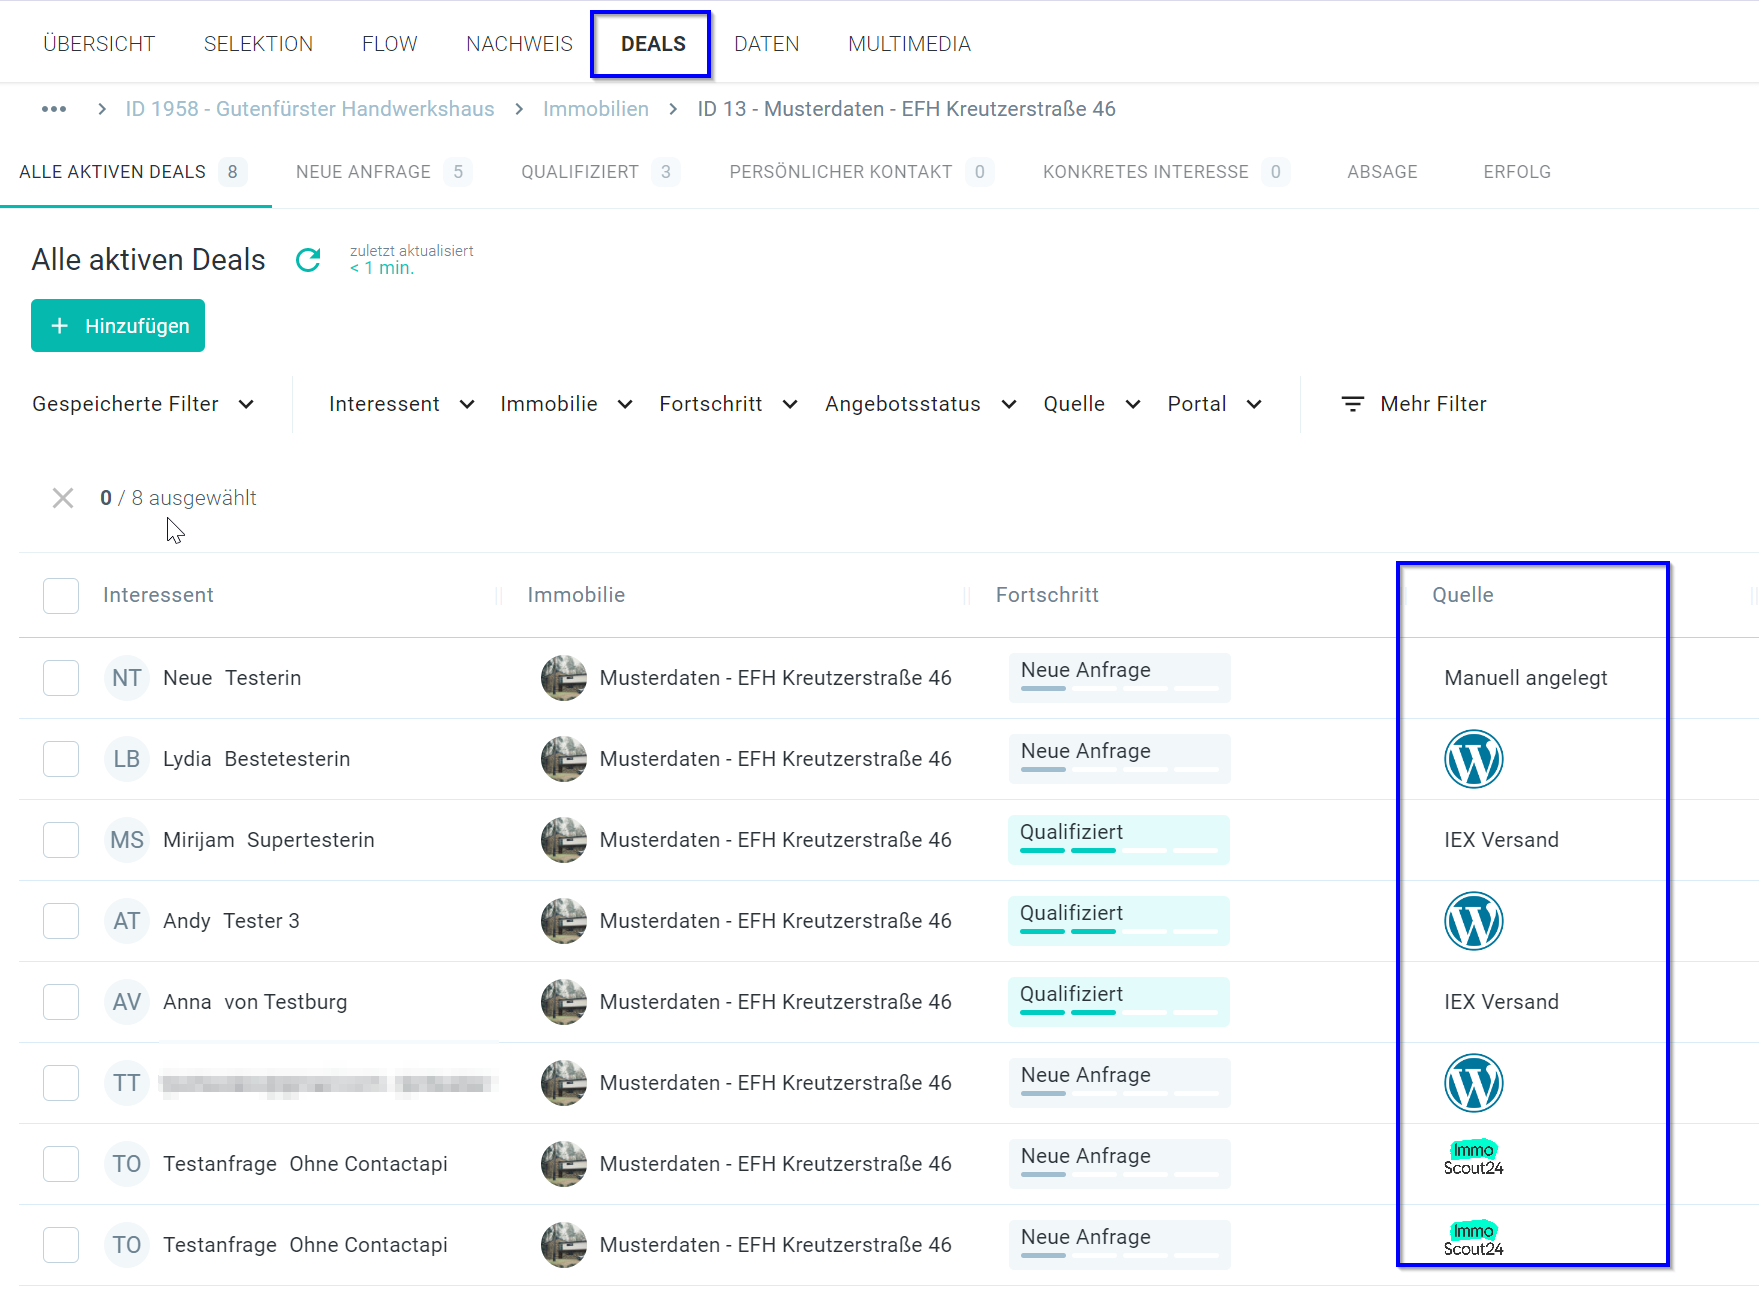Click property thumbnail in the Andy Tester 3 row
The width and height of the screenshot is (1759, 1309).
[x=564, y=921]
